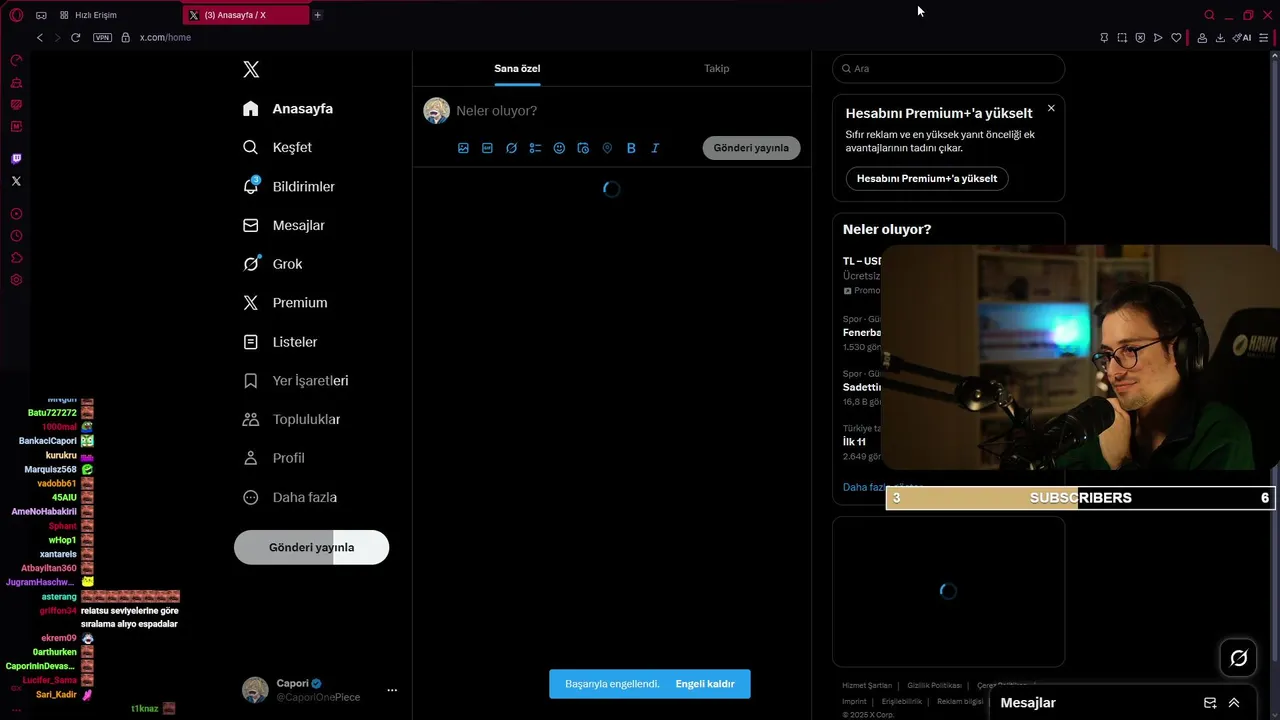Open Anasayfa home in X sidebar
Screen dimensions: 1280x720
tap(288, 108)
